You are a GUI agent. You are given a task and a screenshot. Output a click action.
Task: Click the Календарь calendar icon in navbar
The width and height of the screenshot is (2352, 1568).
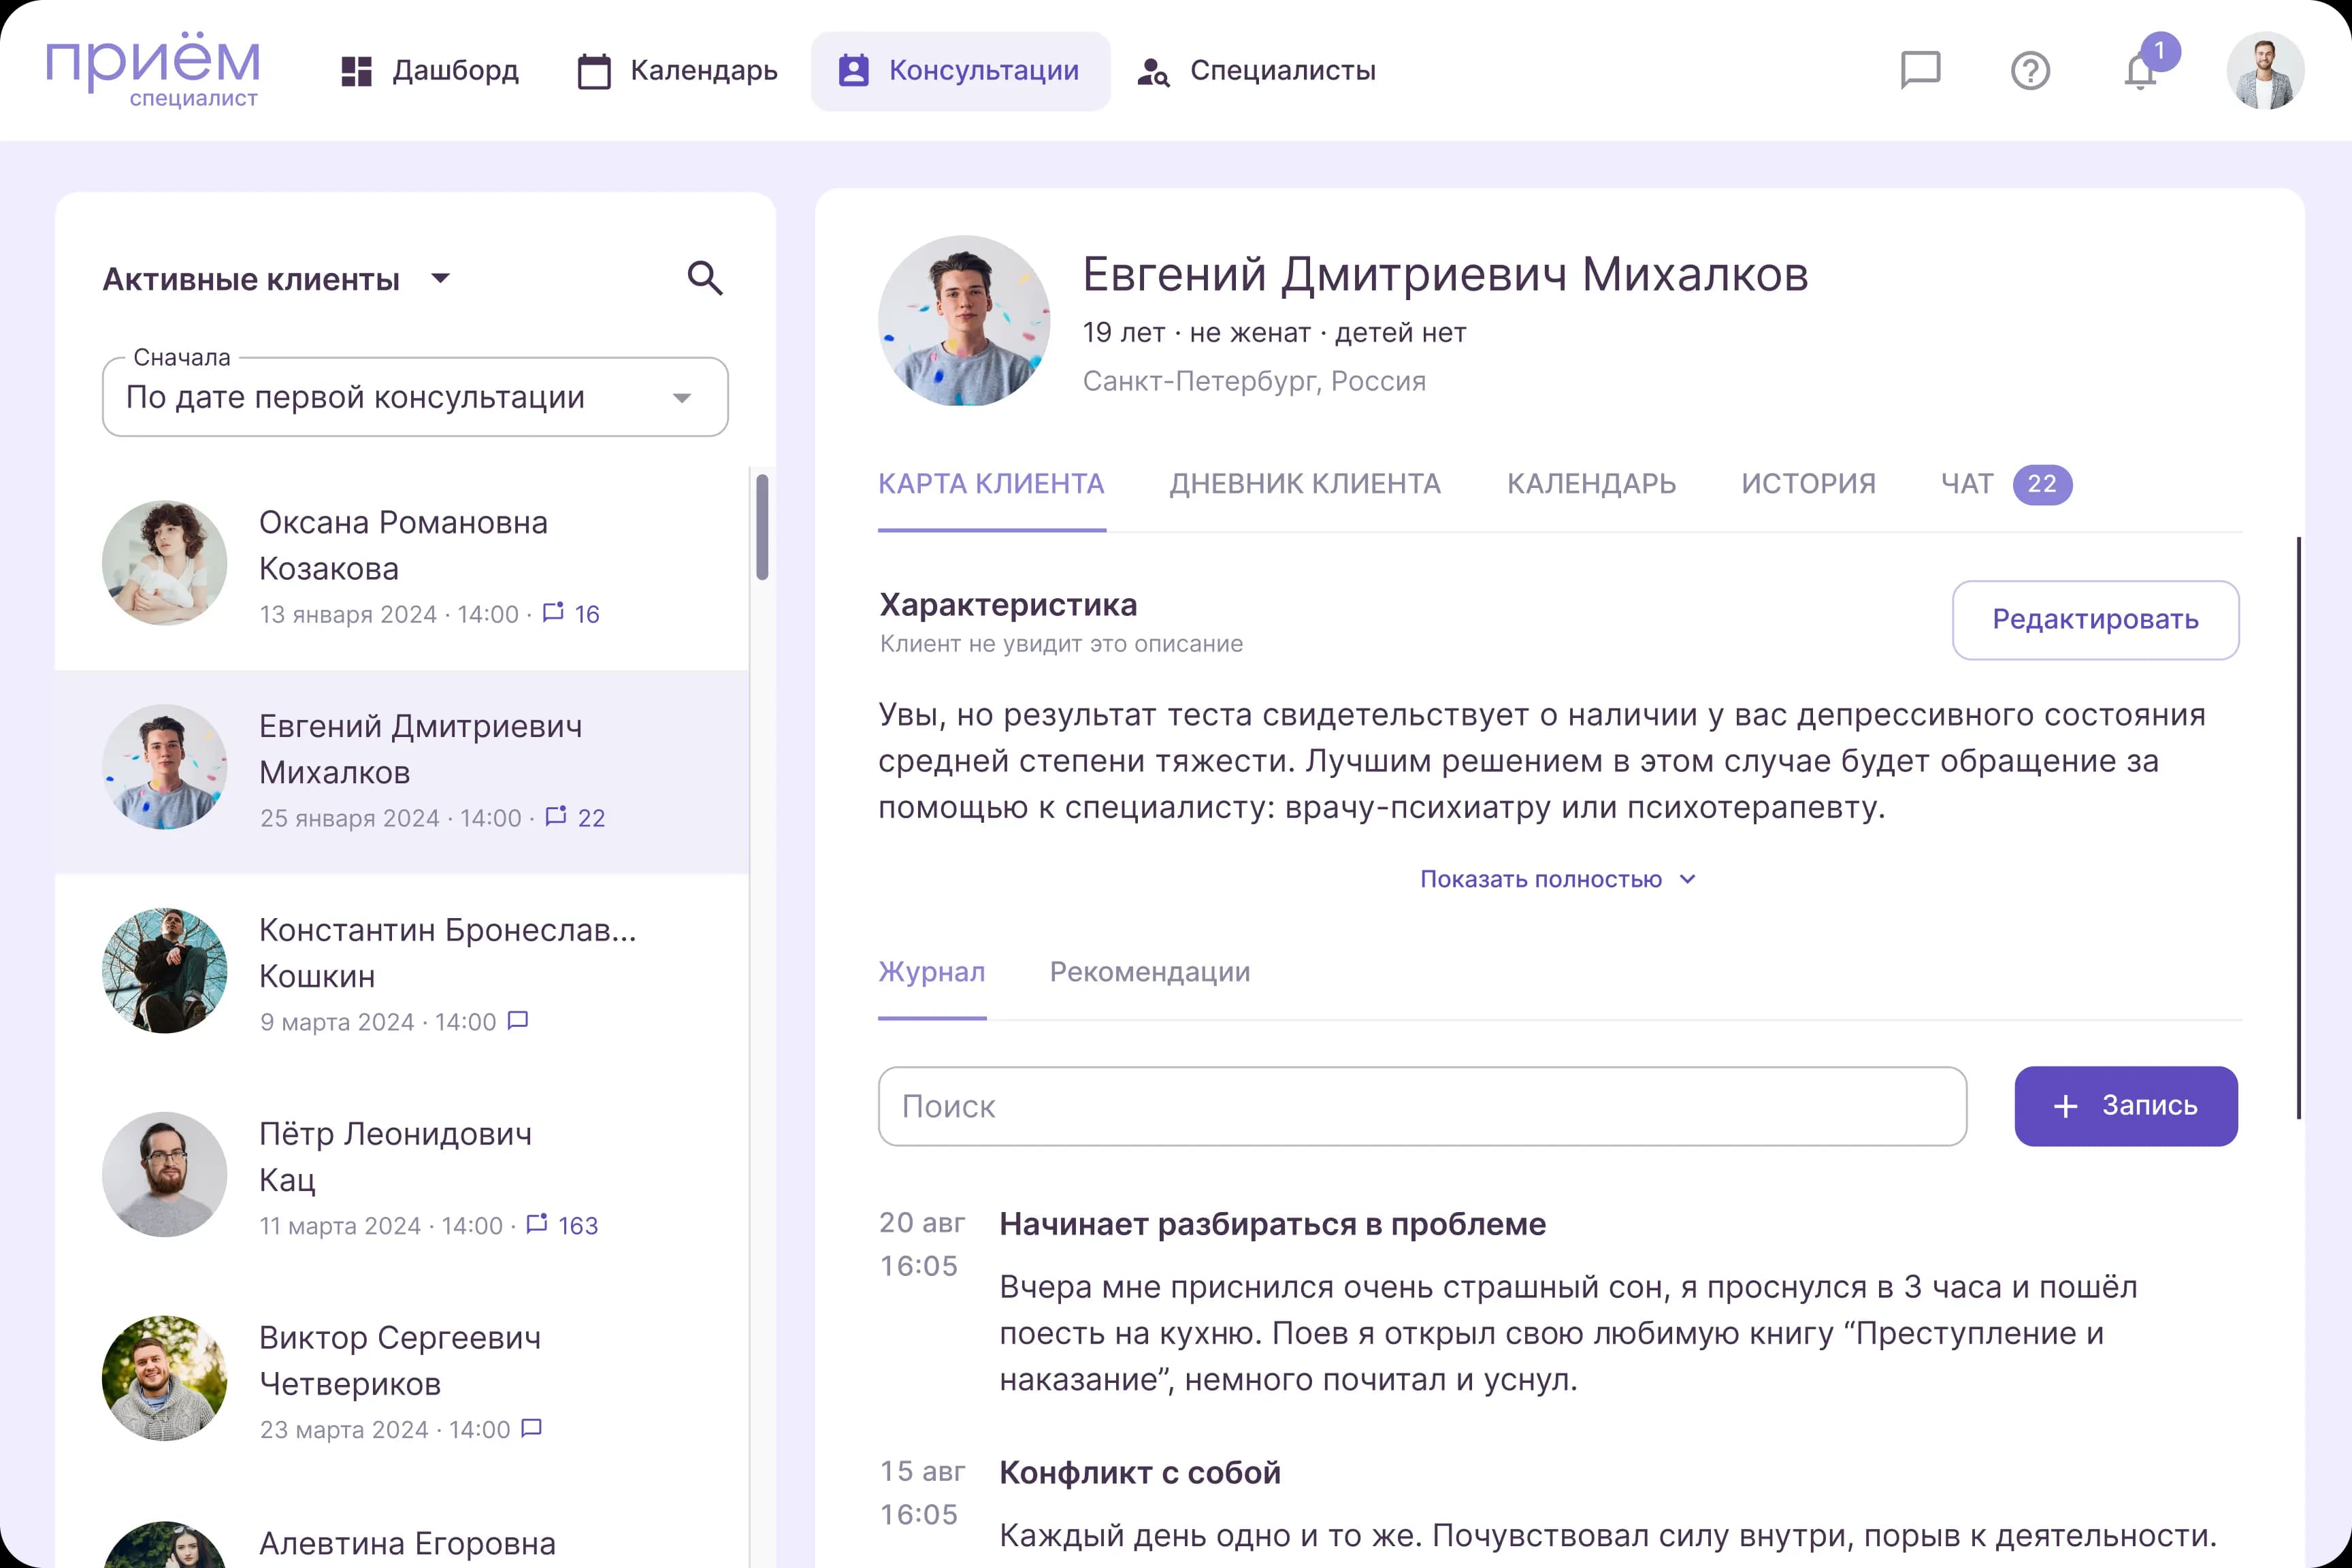point(594,71)
